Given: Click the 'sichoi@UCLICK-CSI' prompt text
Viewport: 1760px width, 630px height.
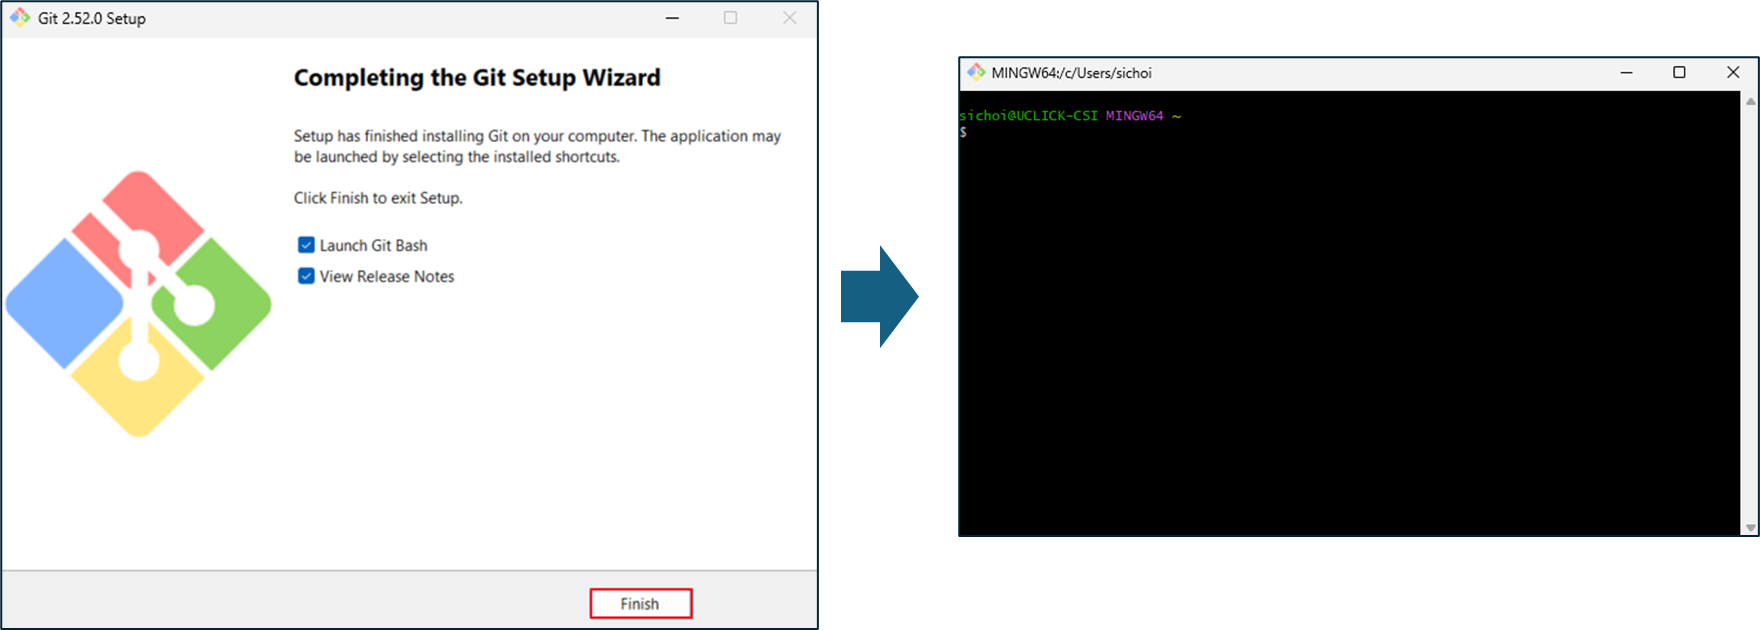Looking at the screenshot, I should coord(1028,116).
